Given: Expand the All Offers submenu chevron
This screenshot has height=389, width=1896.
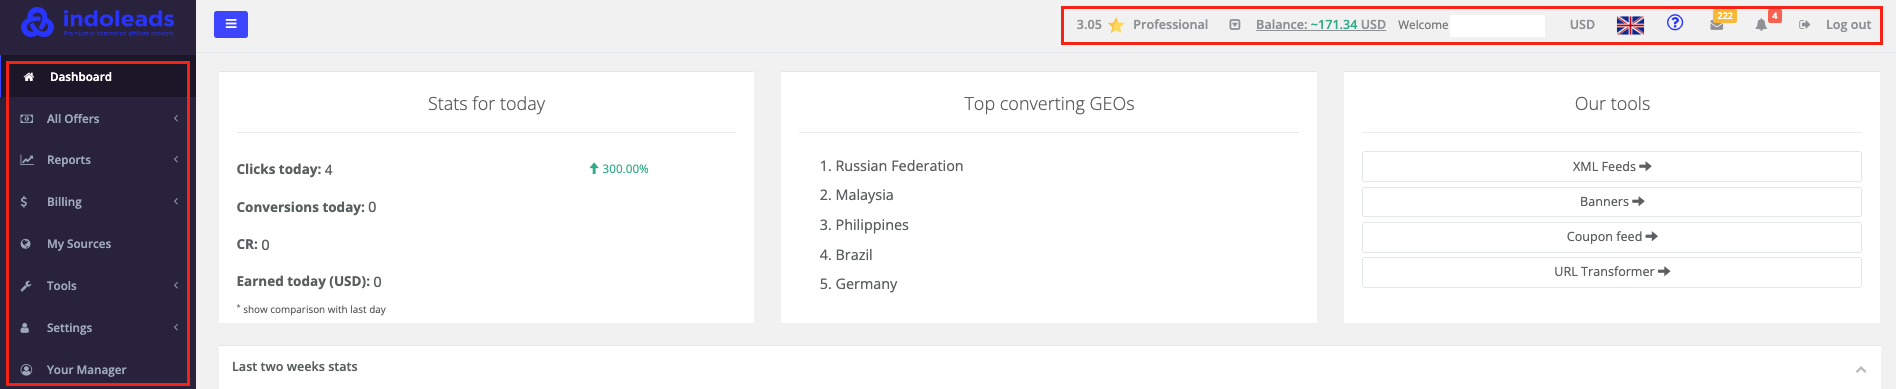Looking at the screenshot, I should point(176,119).
